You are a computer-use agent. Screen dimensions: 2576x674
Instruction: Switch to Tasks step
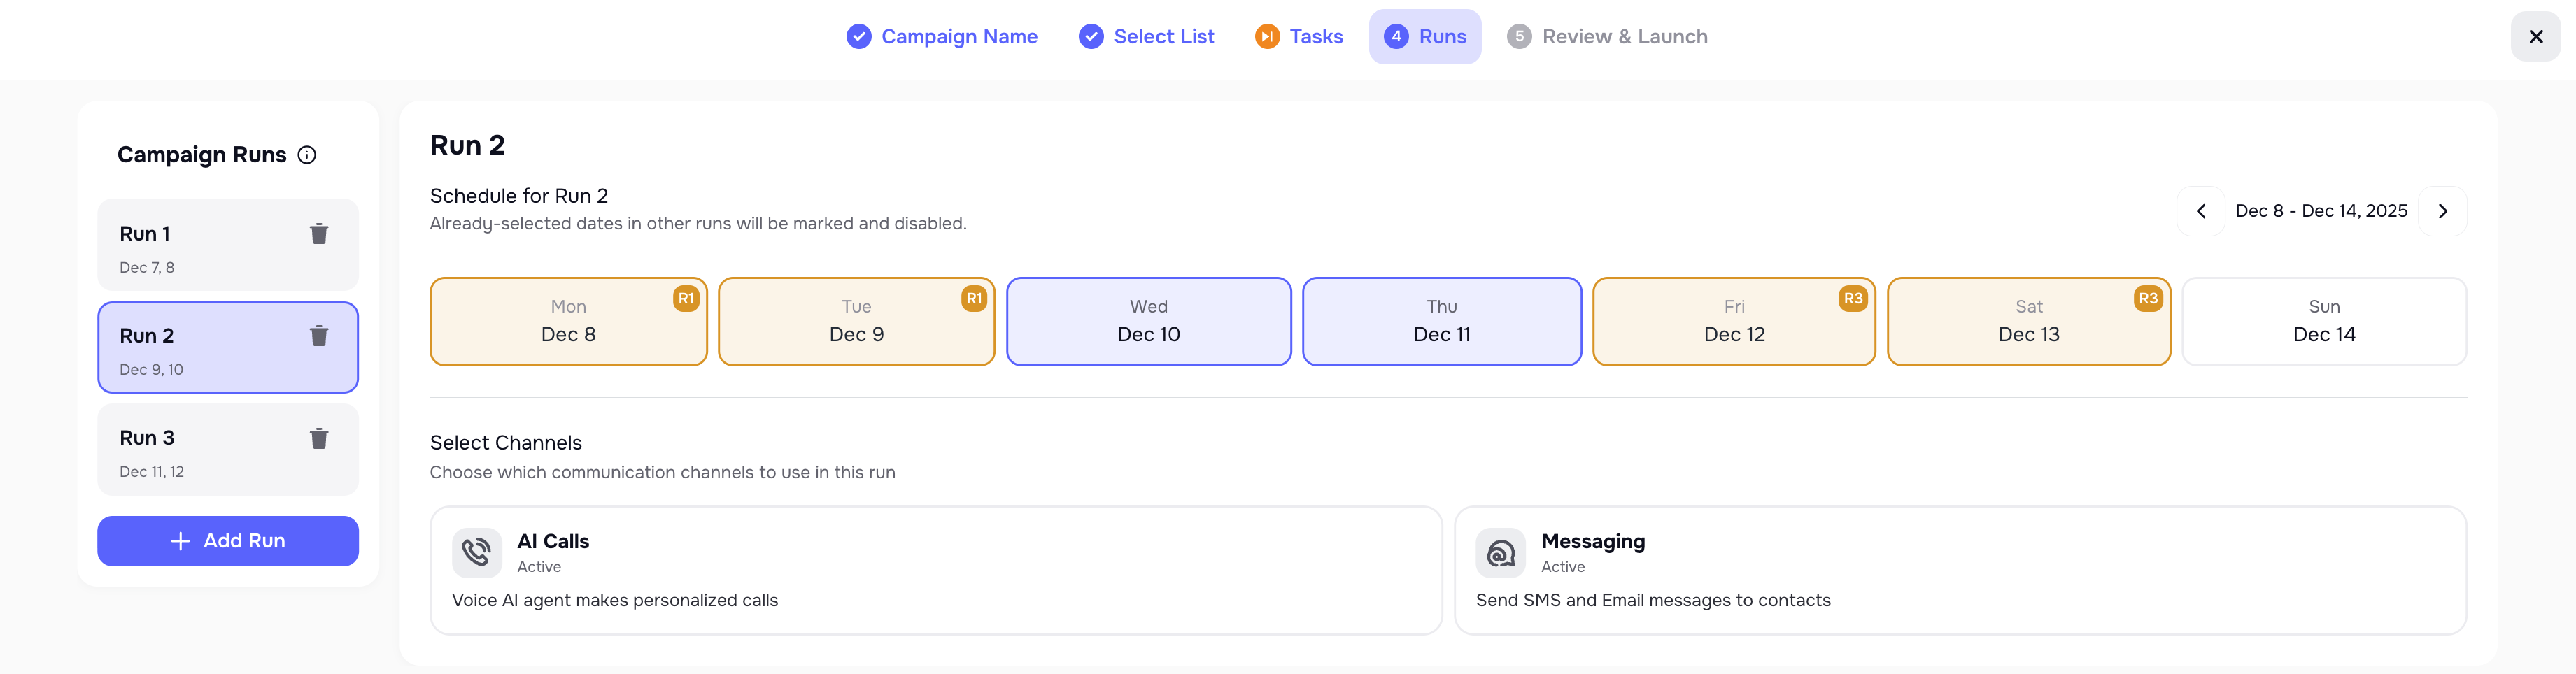pyautogui.click(x=1299, y=37)
